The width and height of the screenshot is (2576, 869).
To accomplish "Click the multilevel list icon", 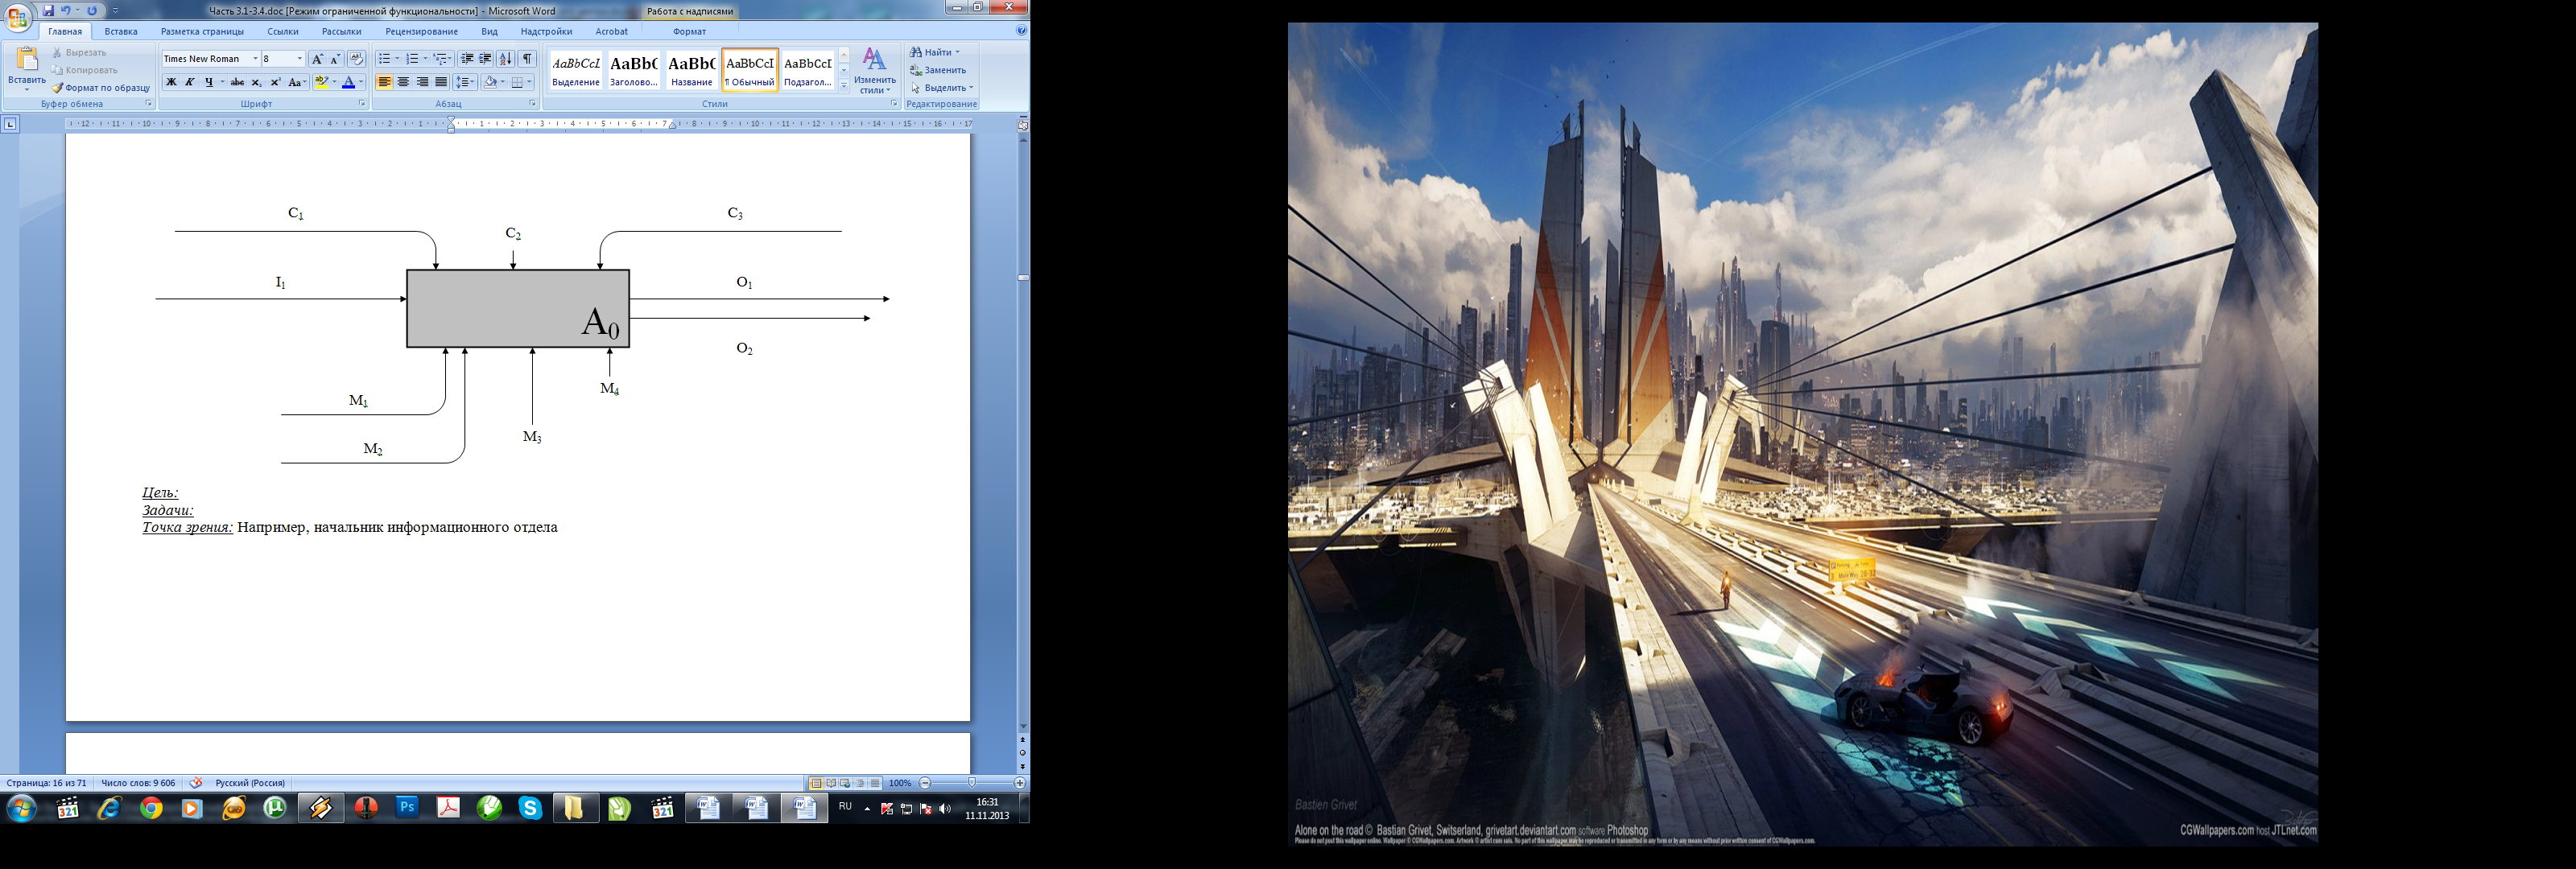I will click(x=440, y=59).
